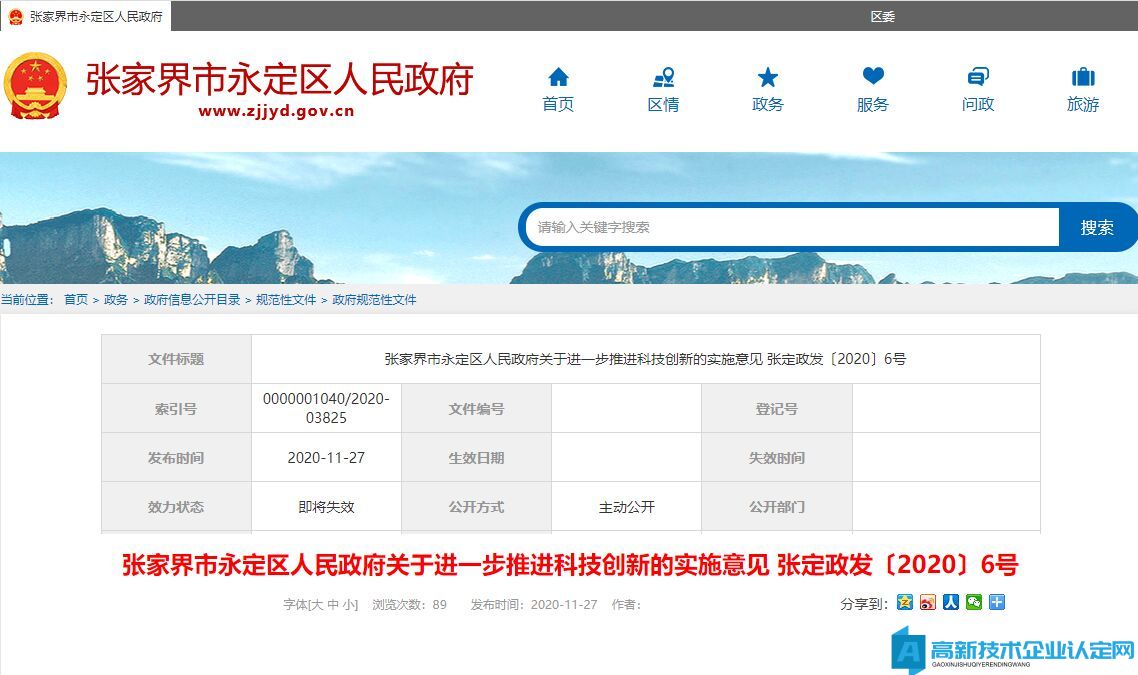Set font size to small 小
The image size is (1138, 675).
349,605
